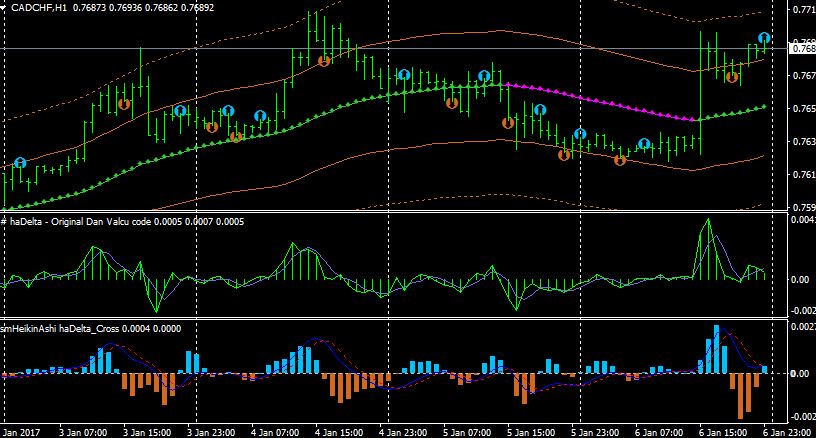Click the 0.767 price scale value
This screenshot has height=438, width=816.
(x=804, y=75)
